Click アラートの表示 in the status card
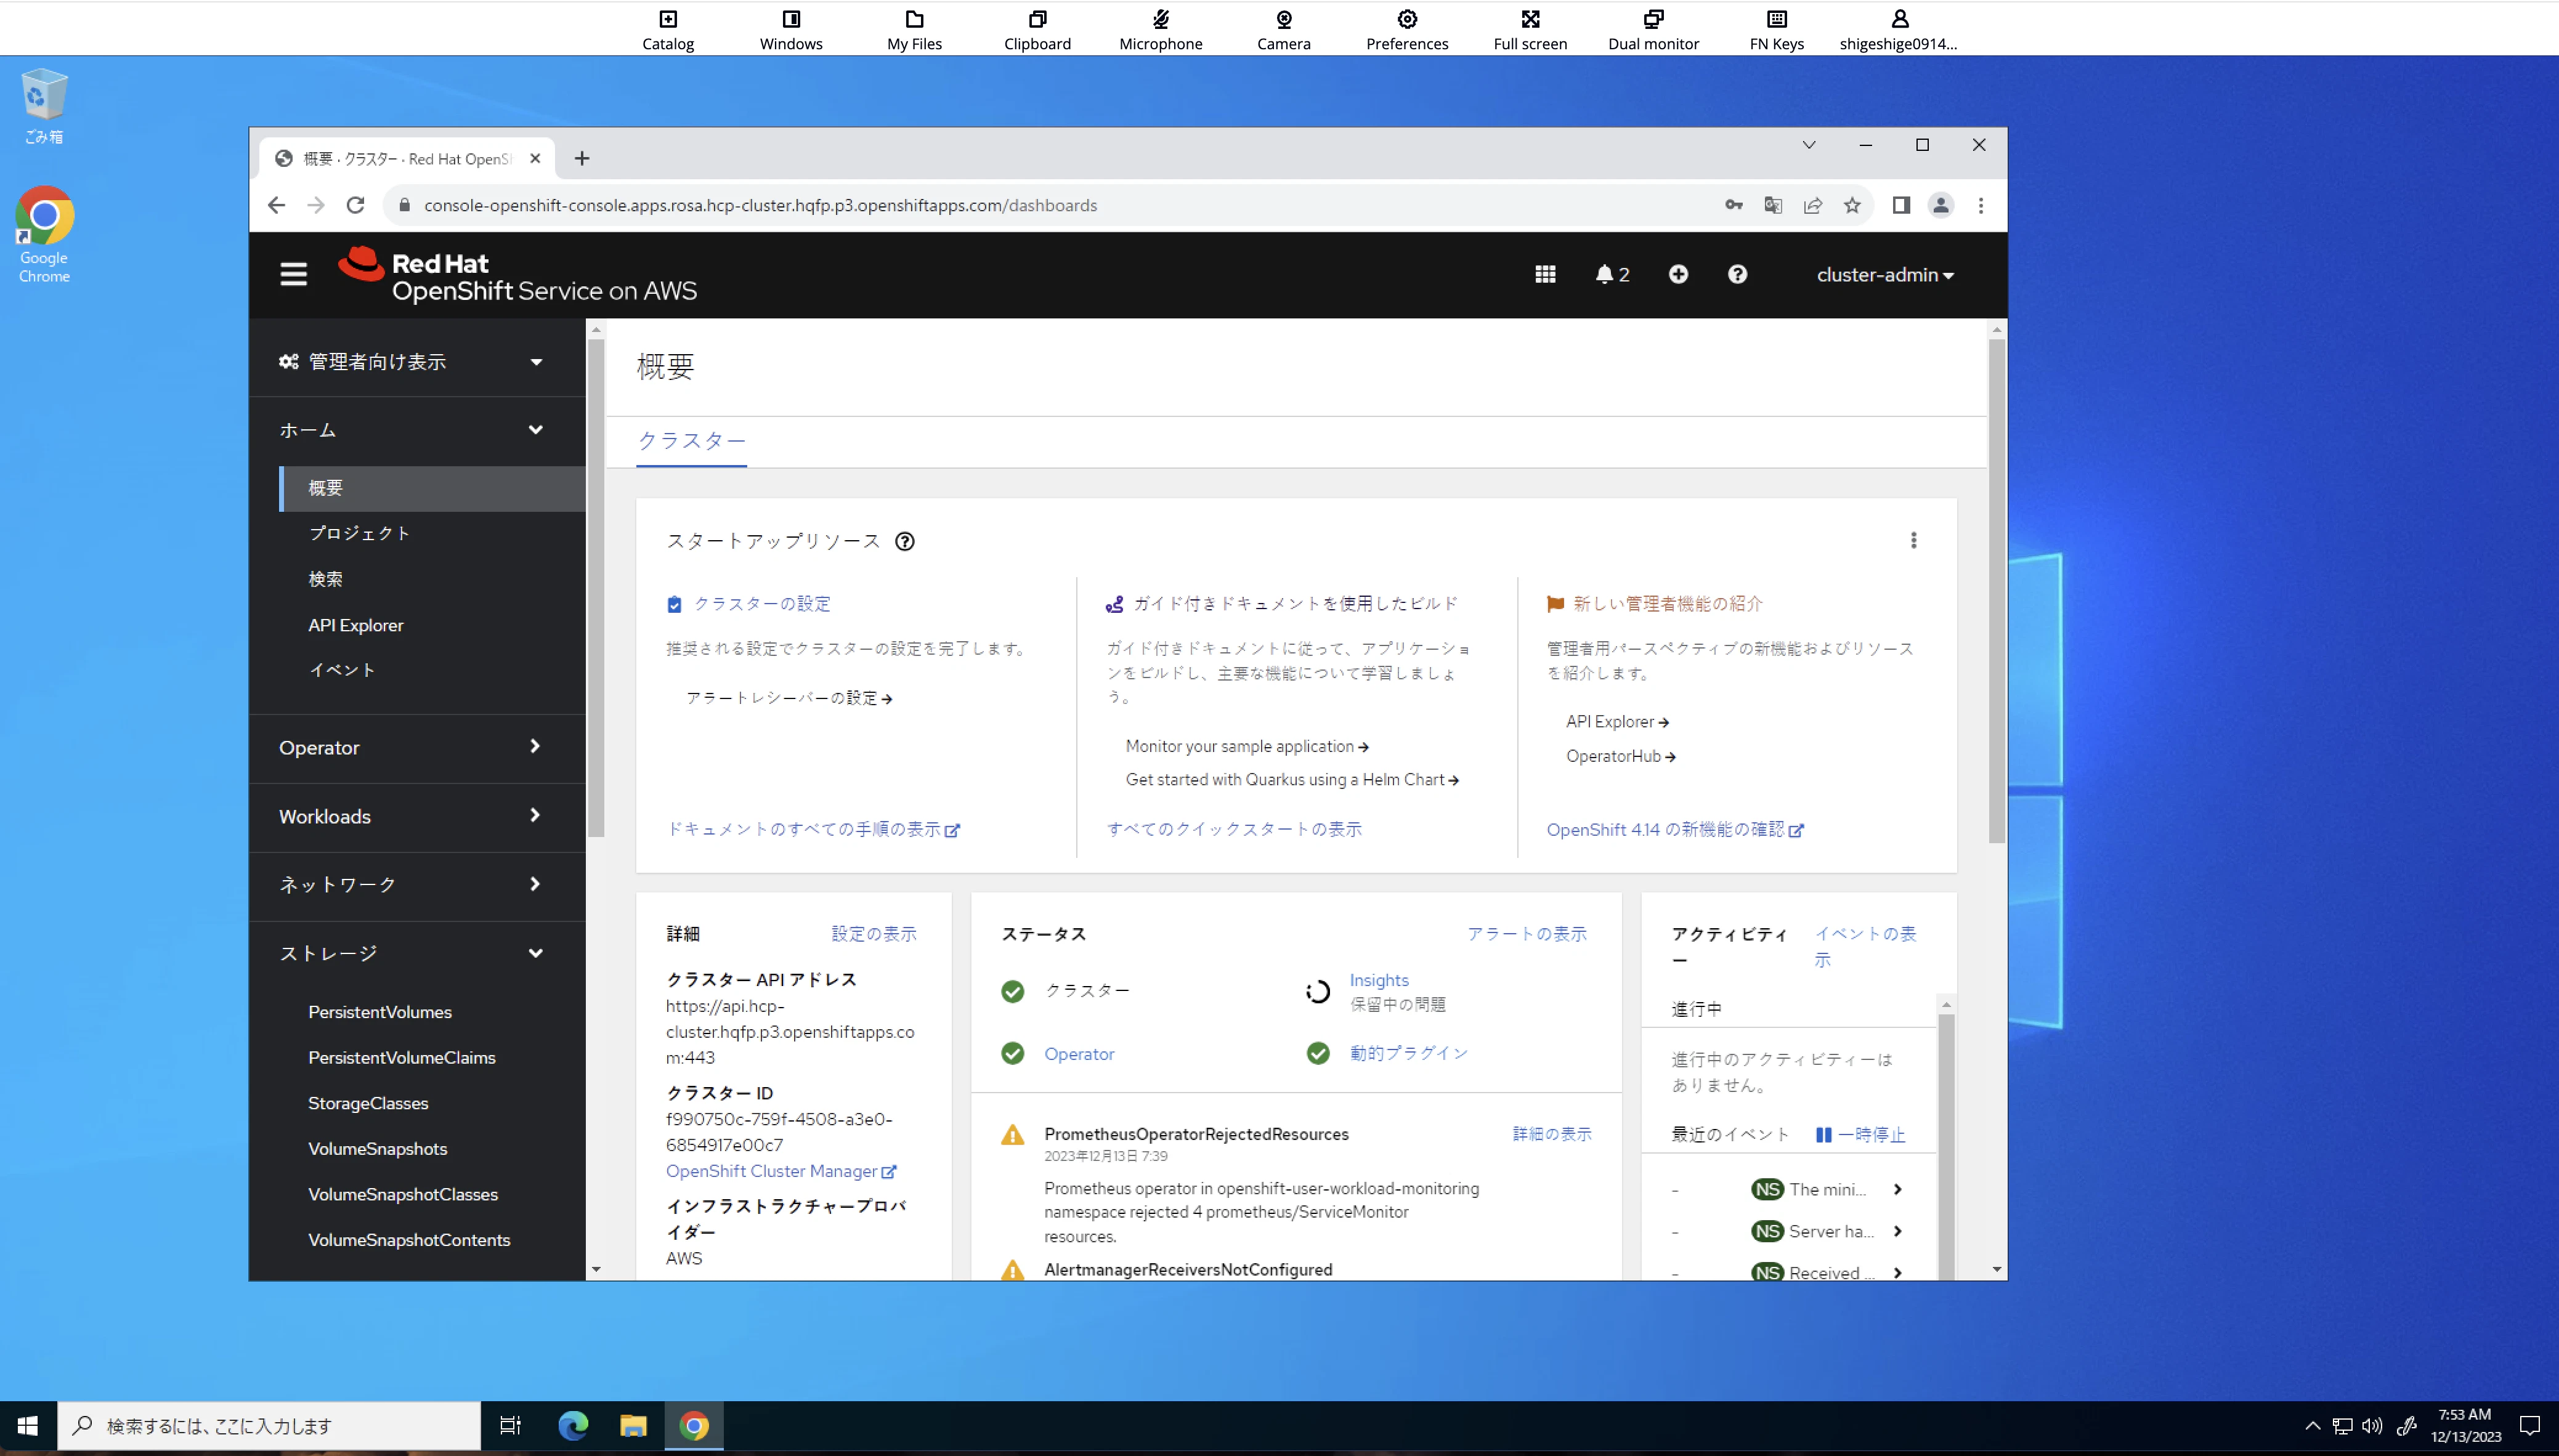 [1527, 934]
